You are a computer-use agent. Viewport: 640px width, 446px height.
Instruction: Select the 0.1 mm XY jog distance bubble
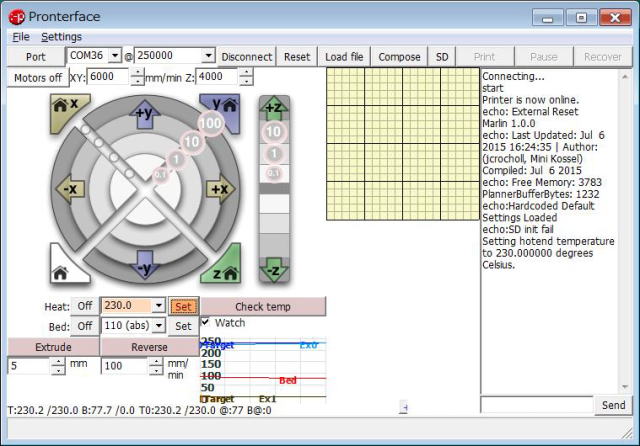click(x=160, y=175)
